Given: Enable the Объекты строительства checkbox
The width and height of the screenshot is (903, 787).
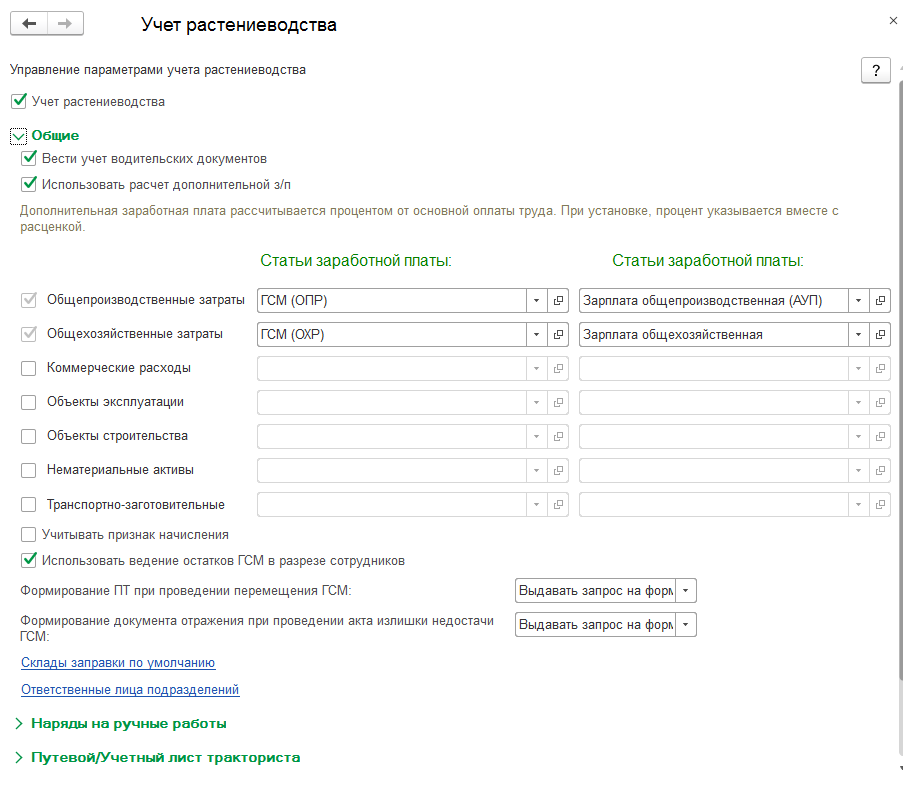Looking at the screenshot, I should (29, 436).
